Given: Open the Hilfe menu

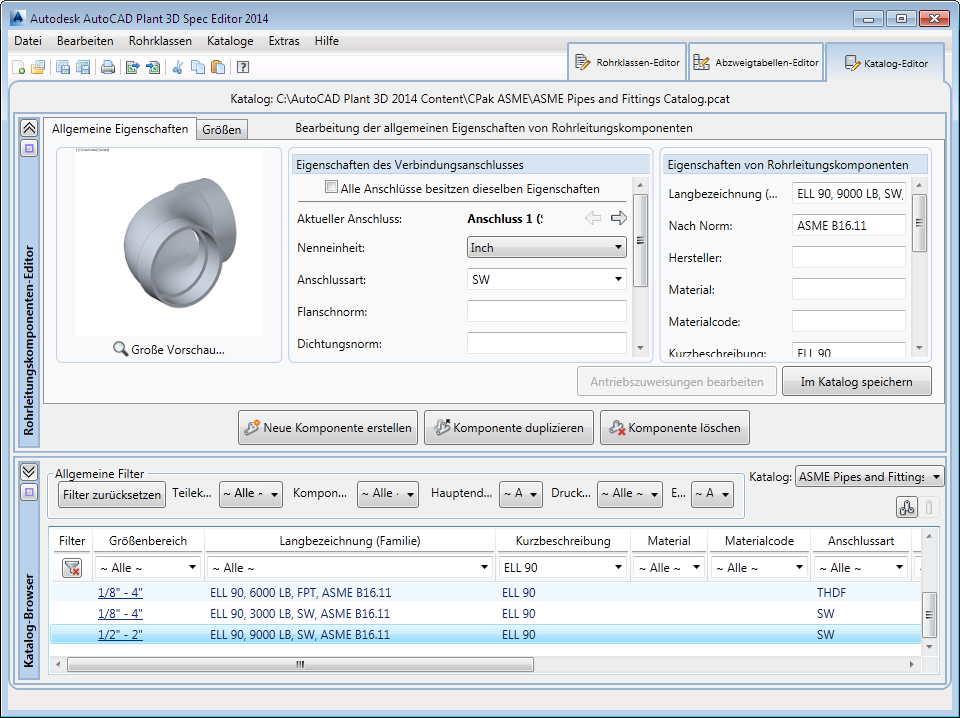Looking at the screenshot, I should [327, 41].
